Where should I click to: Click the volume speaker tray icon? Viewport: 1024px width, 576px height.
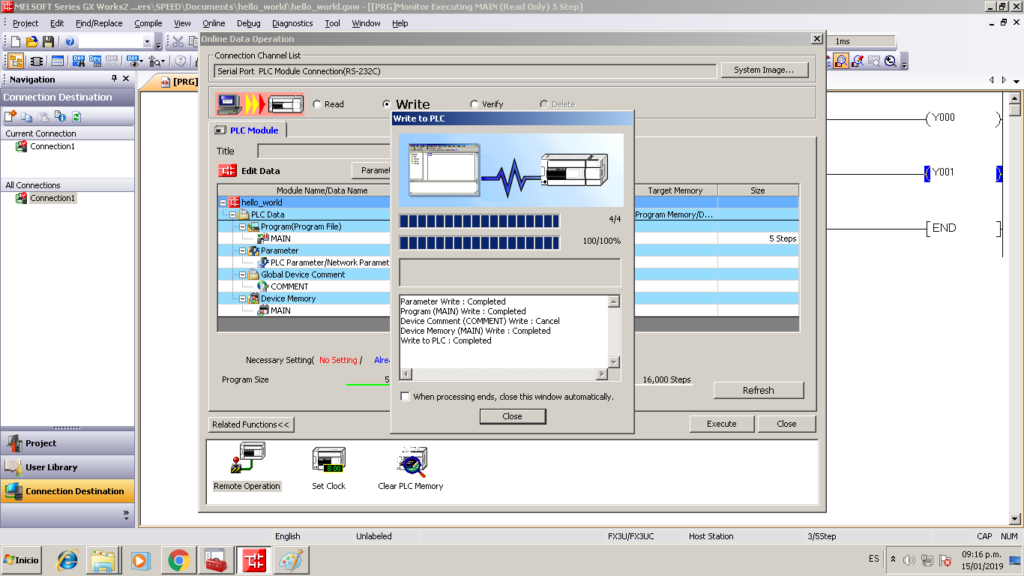pyautogui.click(x=909, y=560)
